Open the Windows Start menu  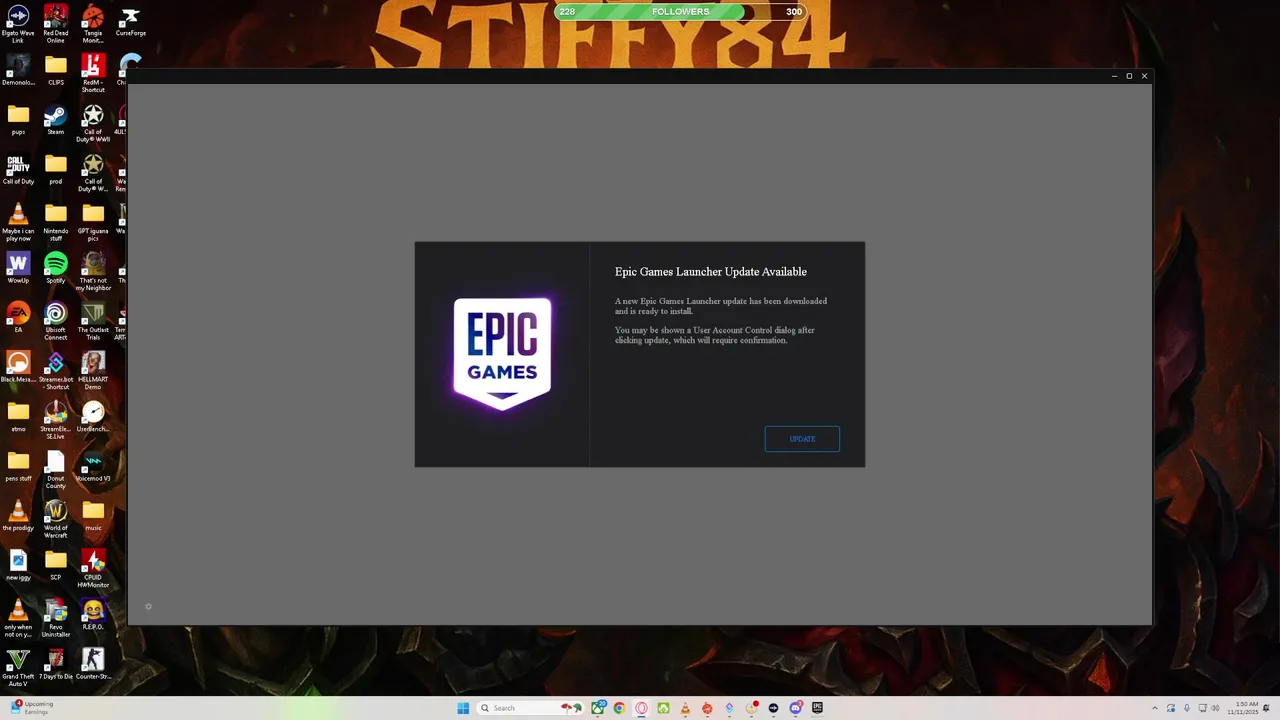463,708
